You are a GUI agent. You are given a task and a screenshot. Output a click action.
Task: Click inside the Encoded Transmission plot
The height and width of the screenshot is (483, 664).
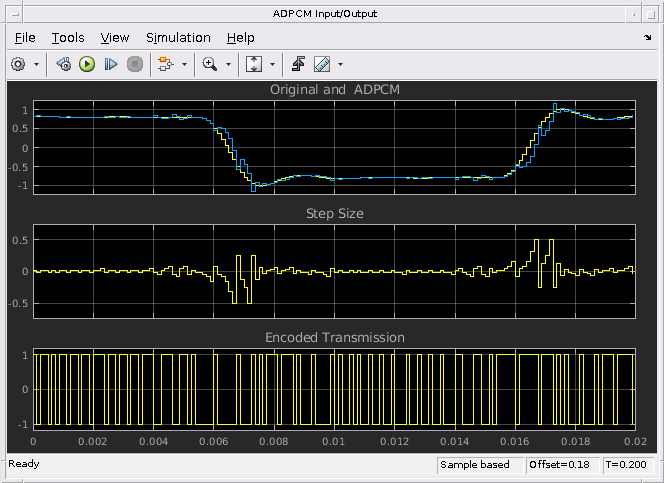[x=335, y=389]
